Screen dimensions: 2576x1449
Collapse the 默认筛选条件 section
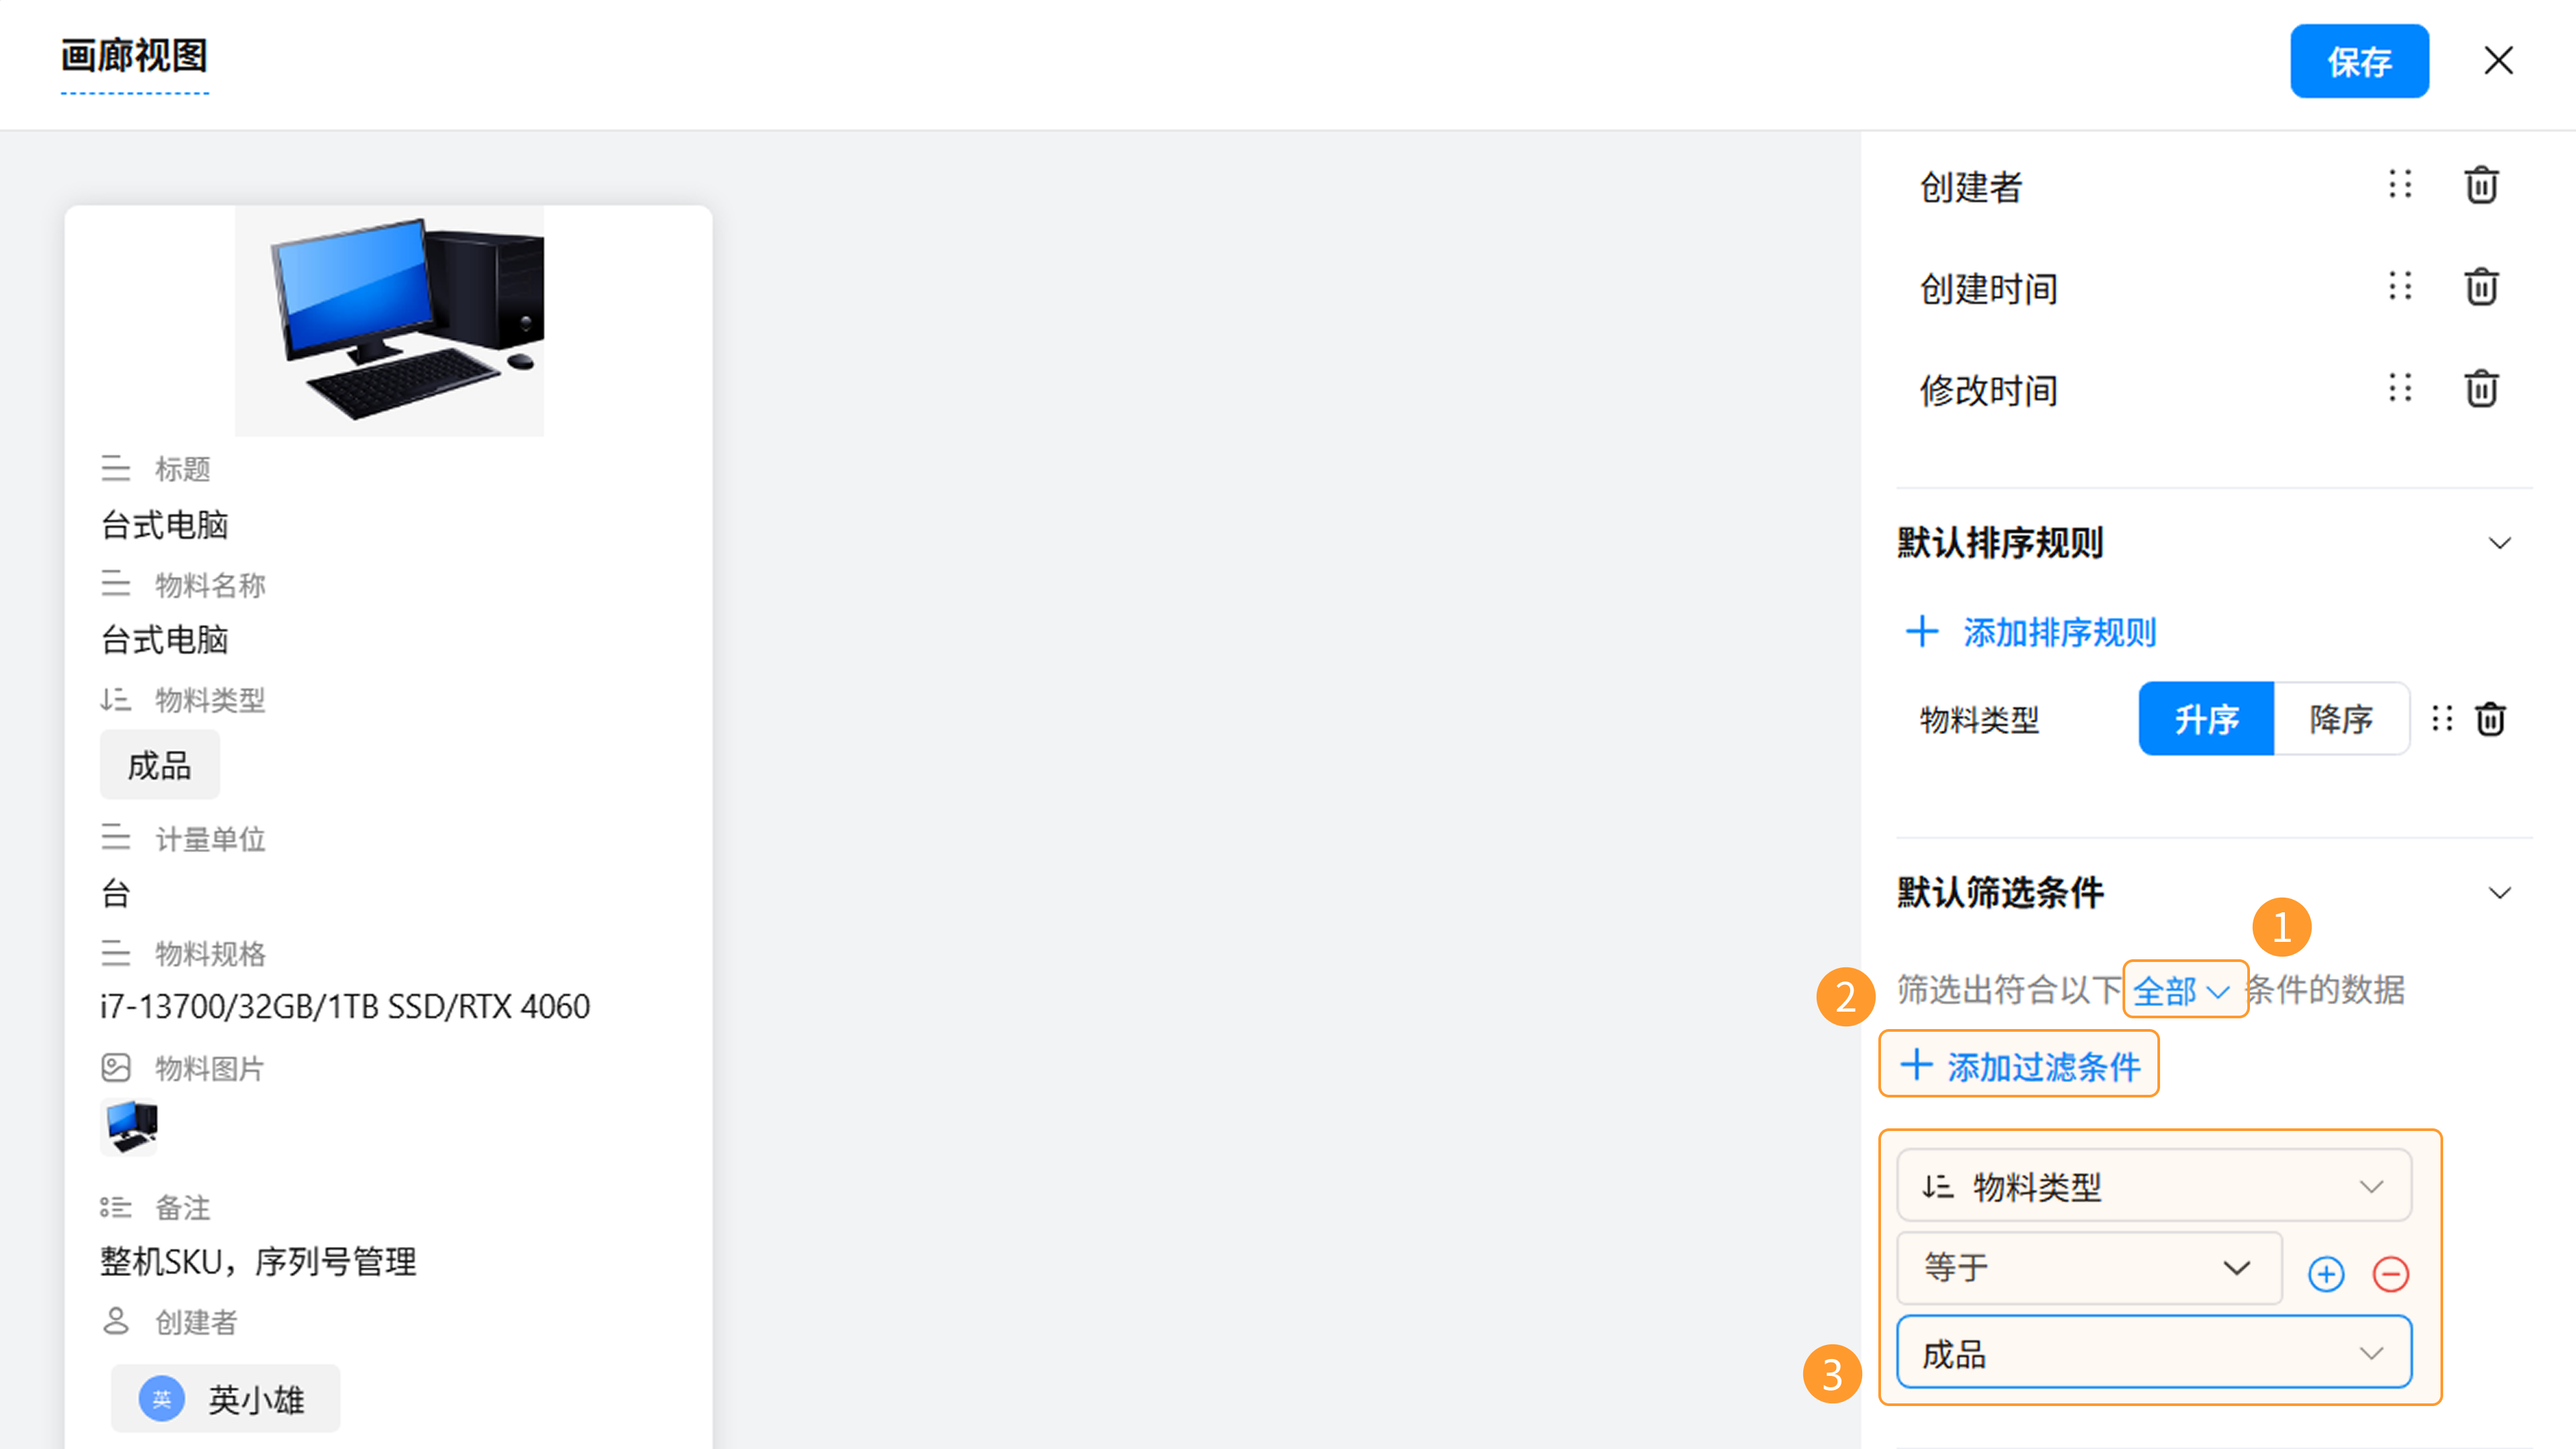[2499, 893]
